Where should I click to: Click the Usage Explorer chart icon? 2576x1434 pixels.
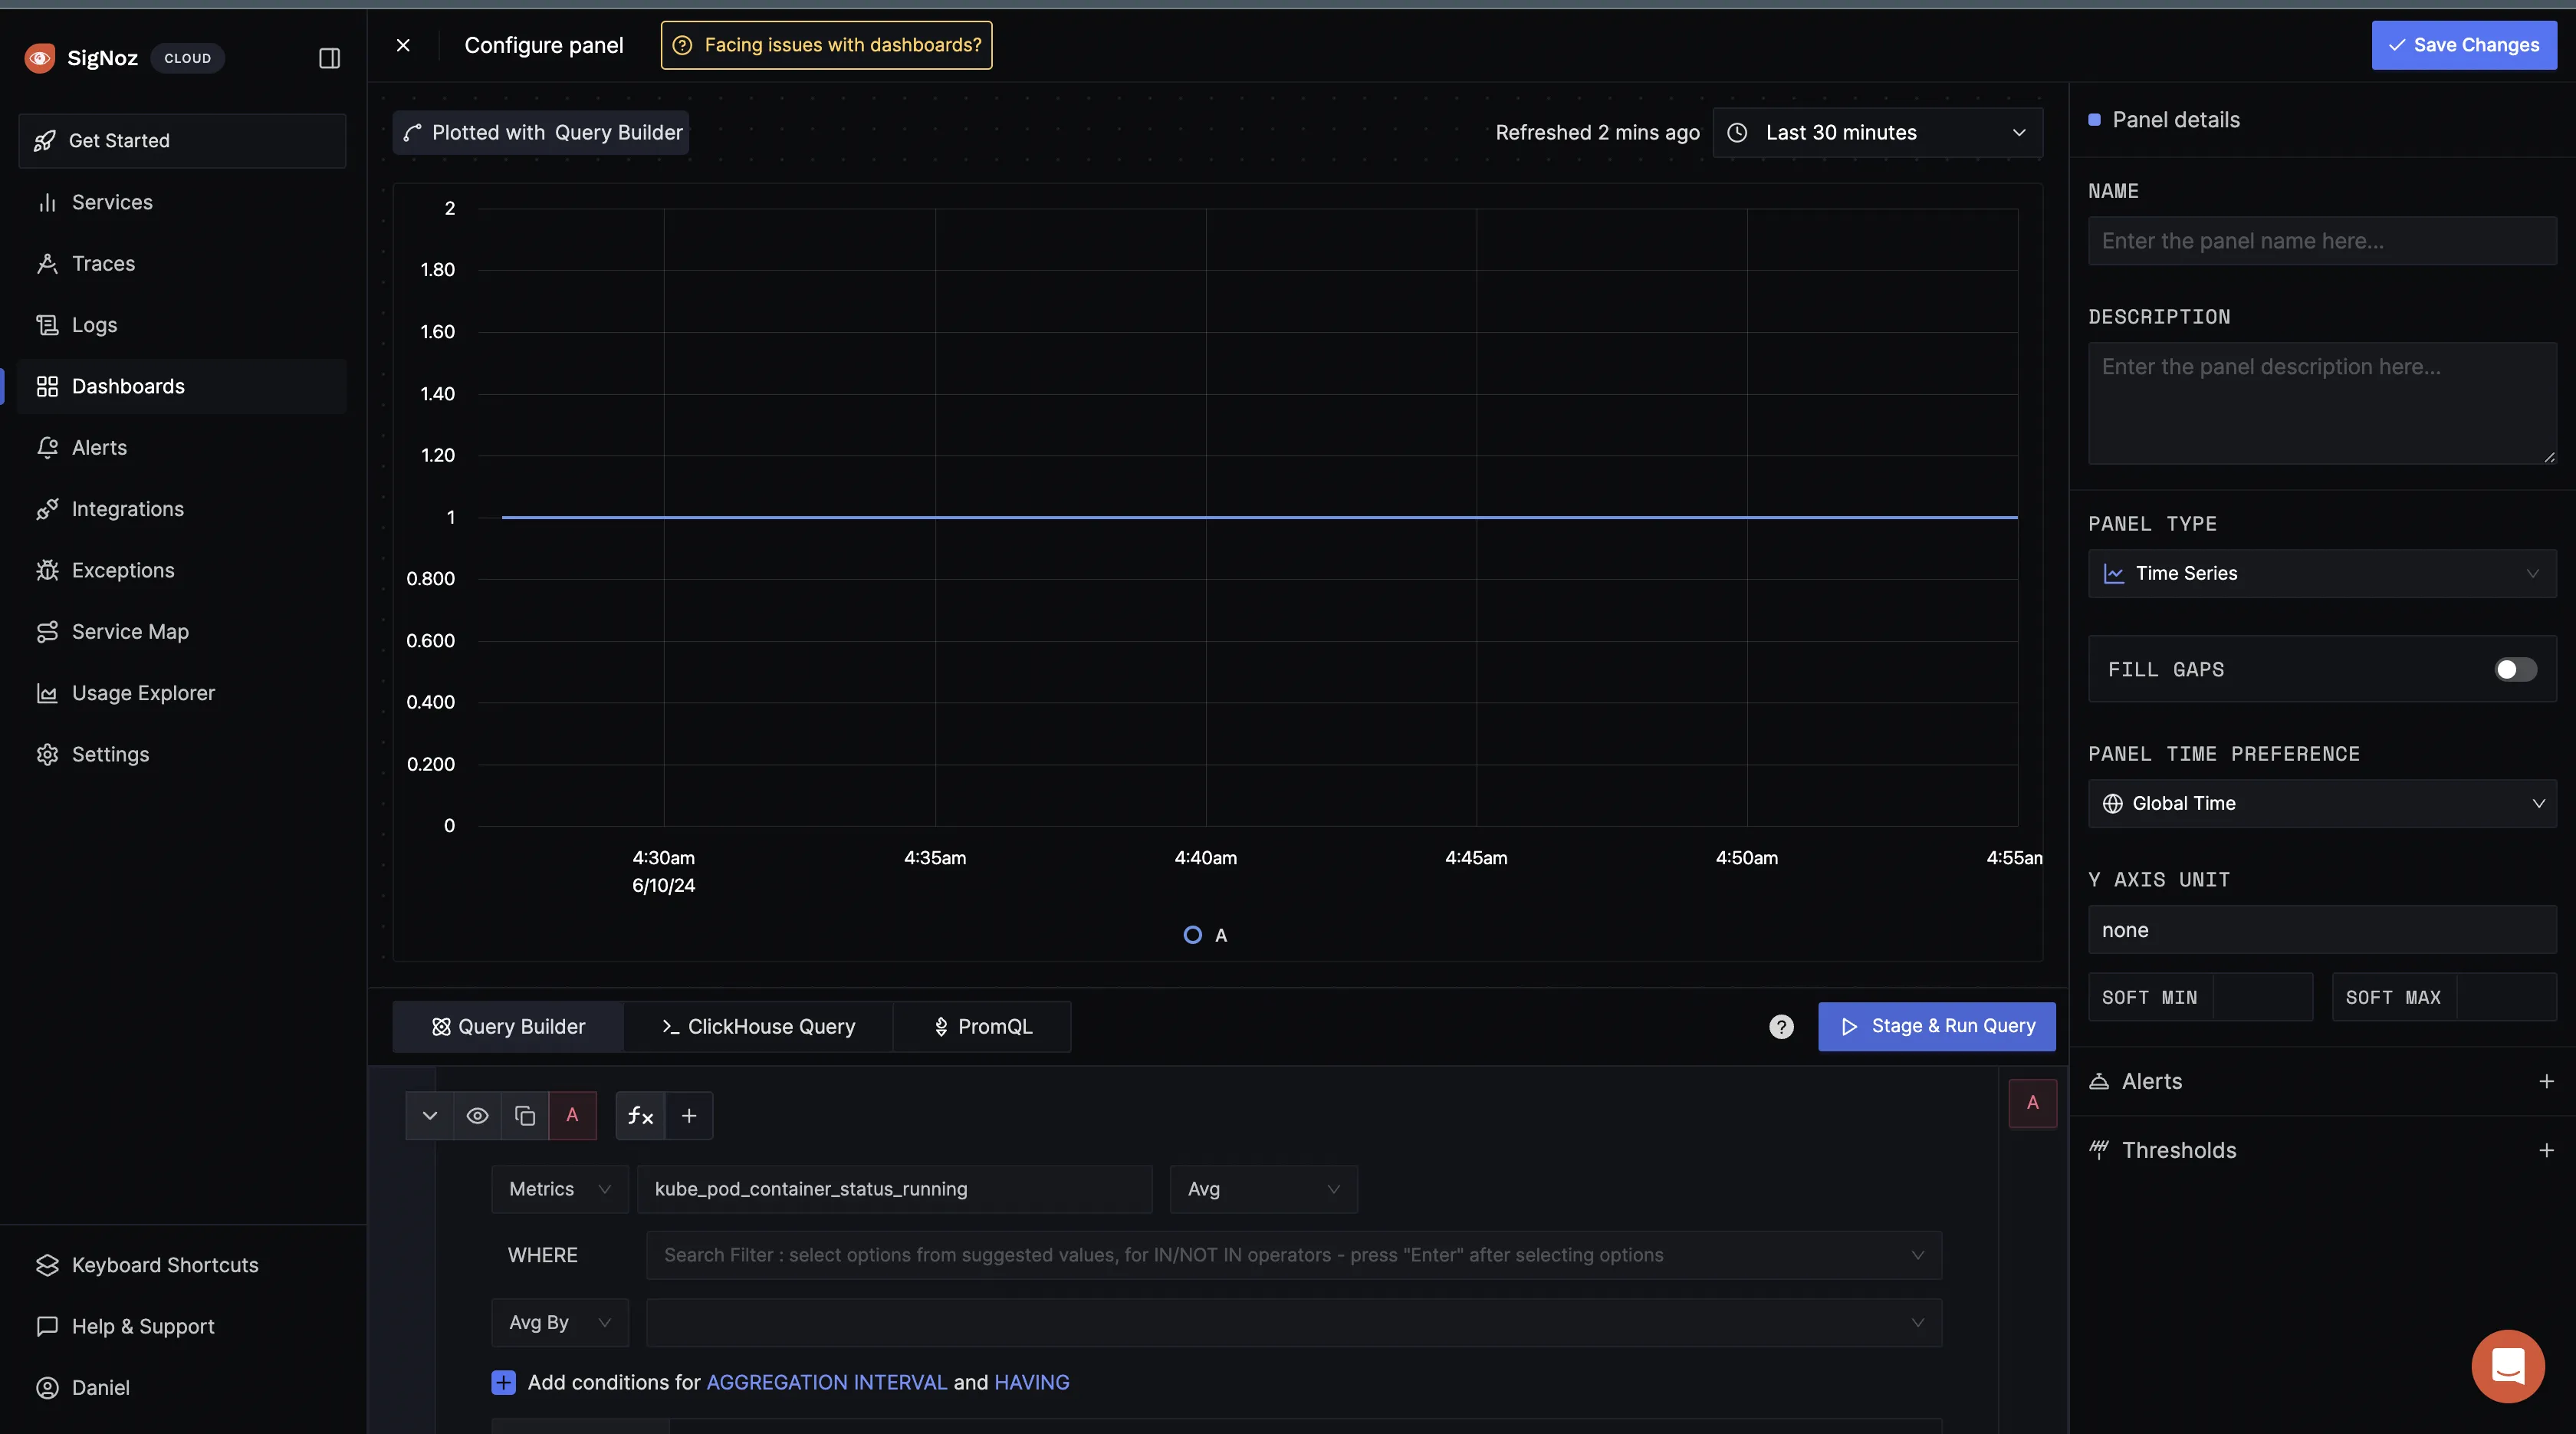click(47, 693)
